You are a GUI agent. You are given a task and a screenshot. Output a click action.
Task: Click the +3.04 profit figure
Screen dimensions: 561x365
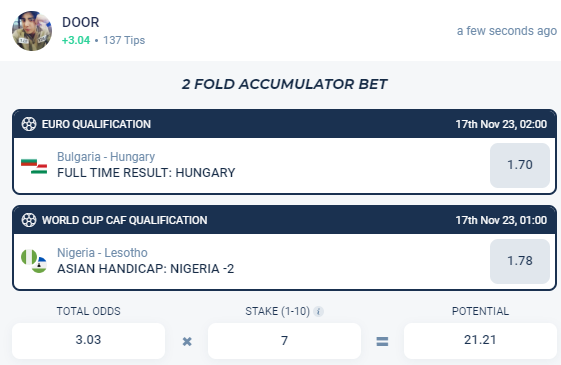point(76,40)
